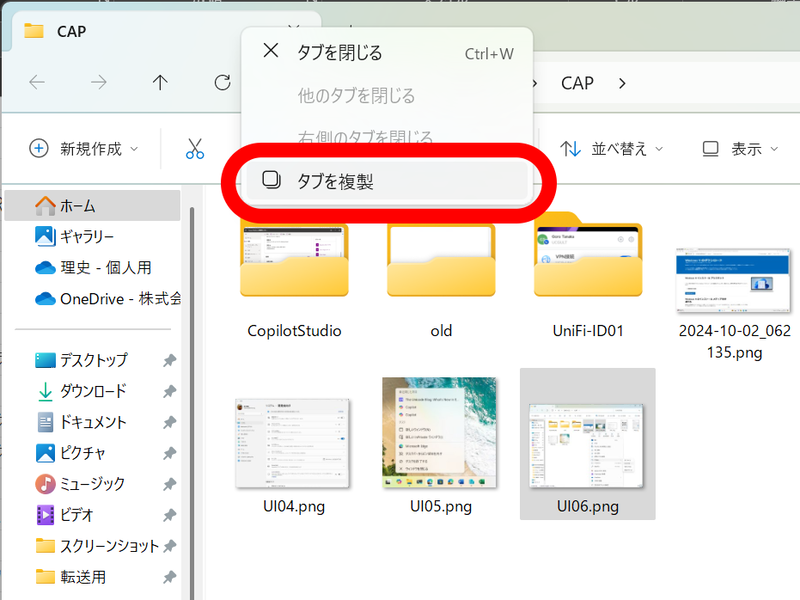Viewport: 800px width, 600px height.
Task: Click CAP in the breadcrumb path
Action: click(577, 83)
